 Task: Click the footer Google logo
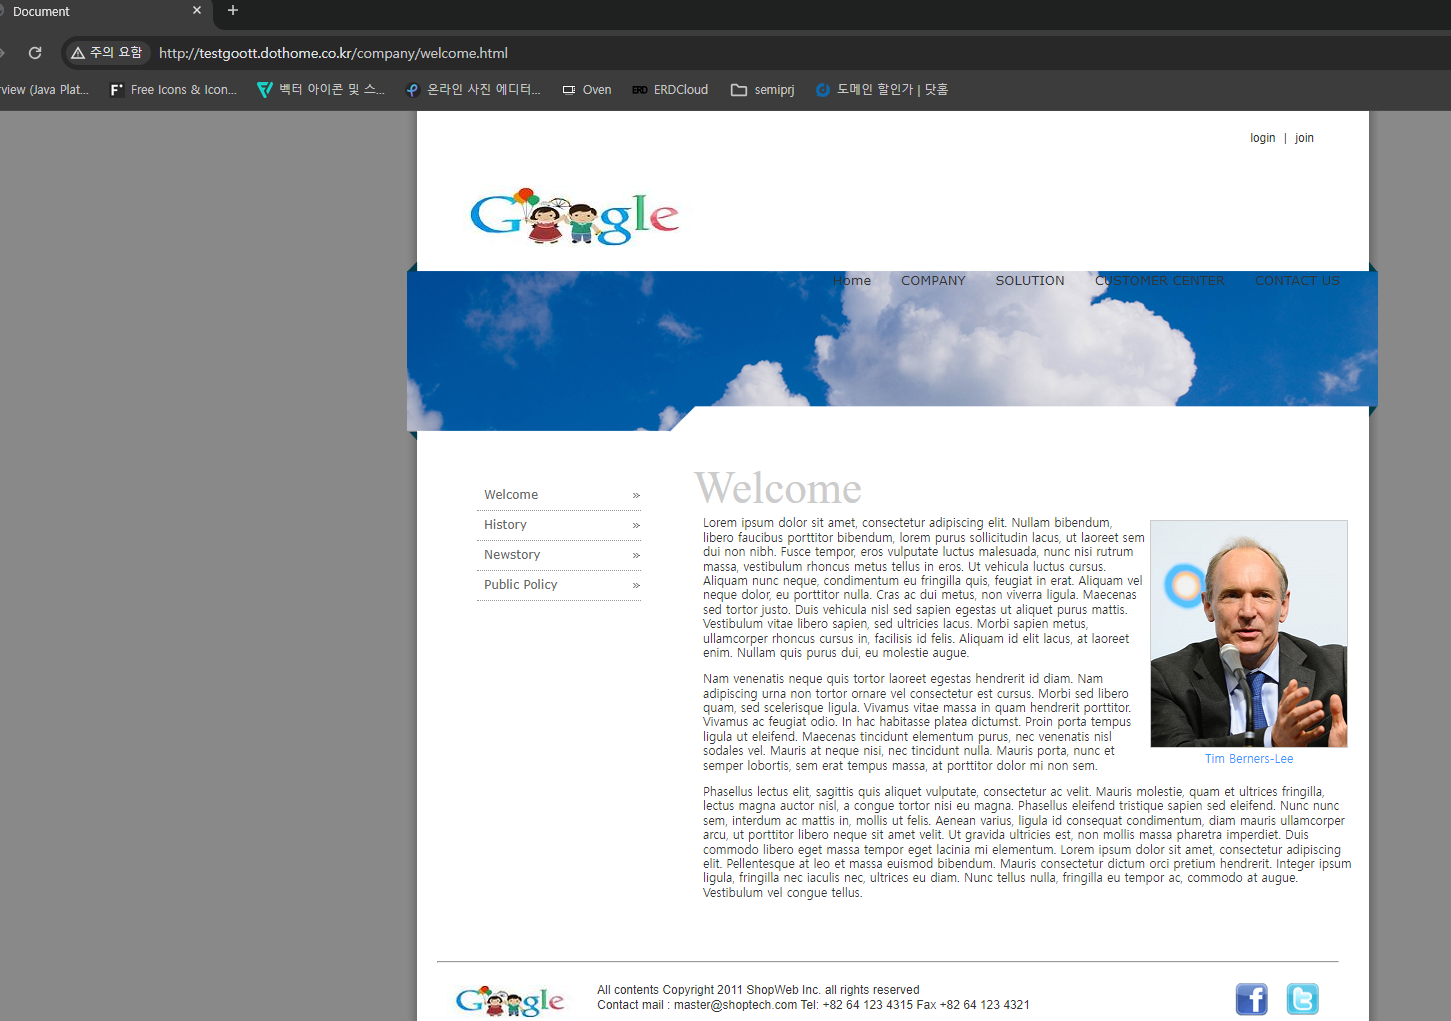coord(510,1000)
